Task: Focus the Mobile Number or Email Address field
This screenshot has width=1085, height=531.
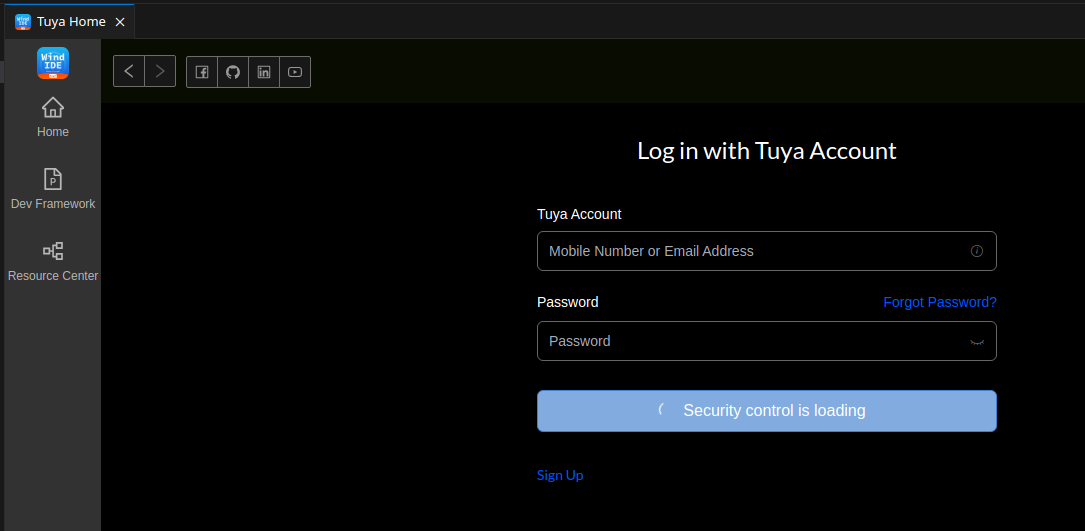Action: (x=767, y=251)
